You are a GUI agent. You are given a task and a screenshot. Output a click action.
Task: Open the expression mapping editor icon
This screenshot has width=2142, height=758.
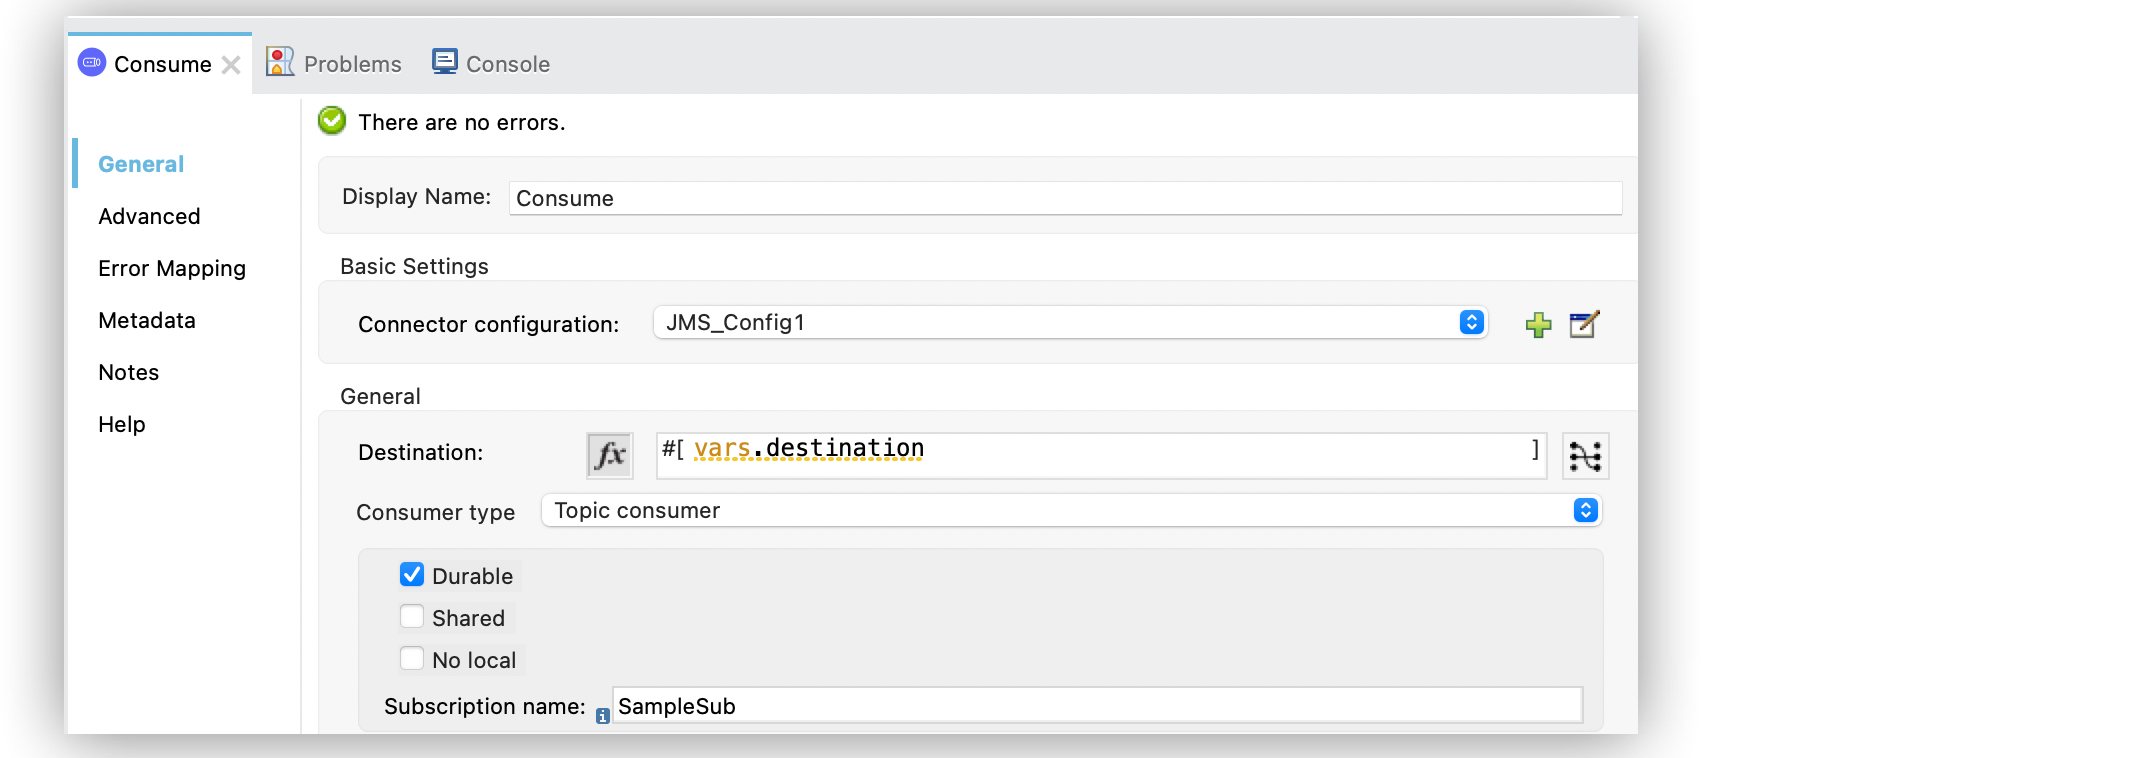(x=1585, y=456)
